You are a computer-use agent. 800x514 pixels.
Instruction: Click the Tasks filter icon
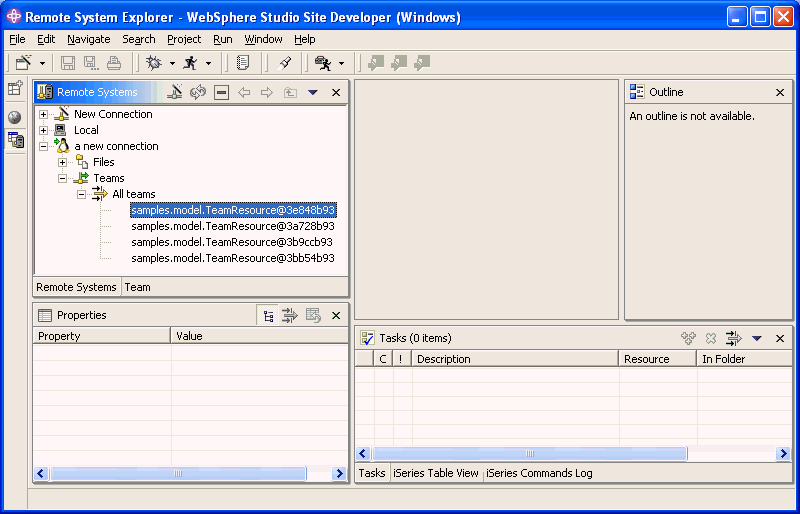(x=733, y=339)
